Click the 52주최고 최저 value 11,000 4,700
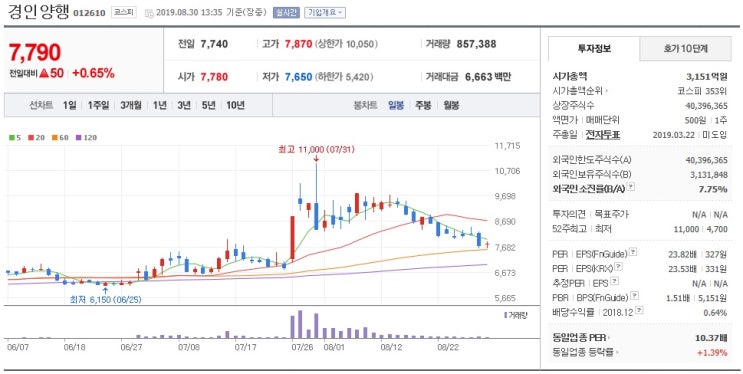743x374 pixels. (700, 229)
